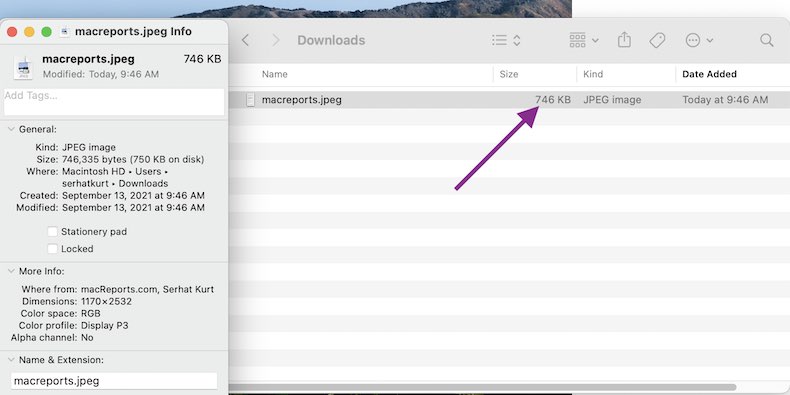Select the macreports.jpeg row name
The height and width of the screenshot is (395, 790).
point(302,100)
